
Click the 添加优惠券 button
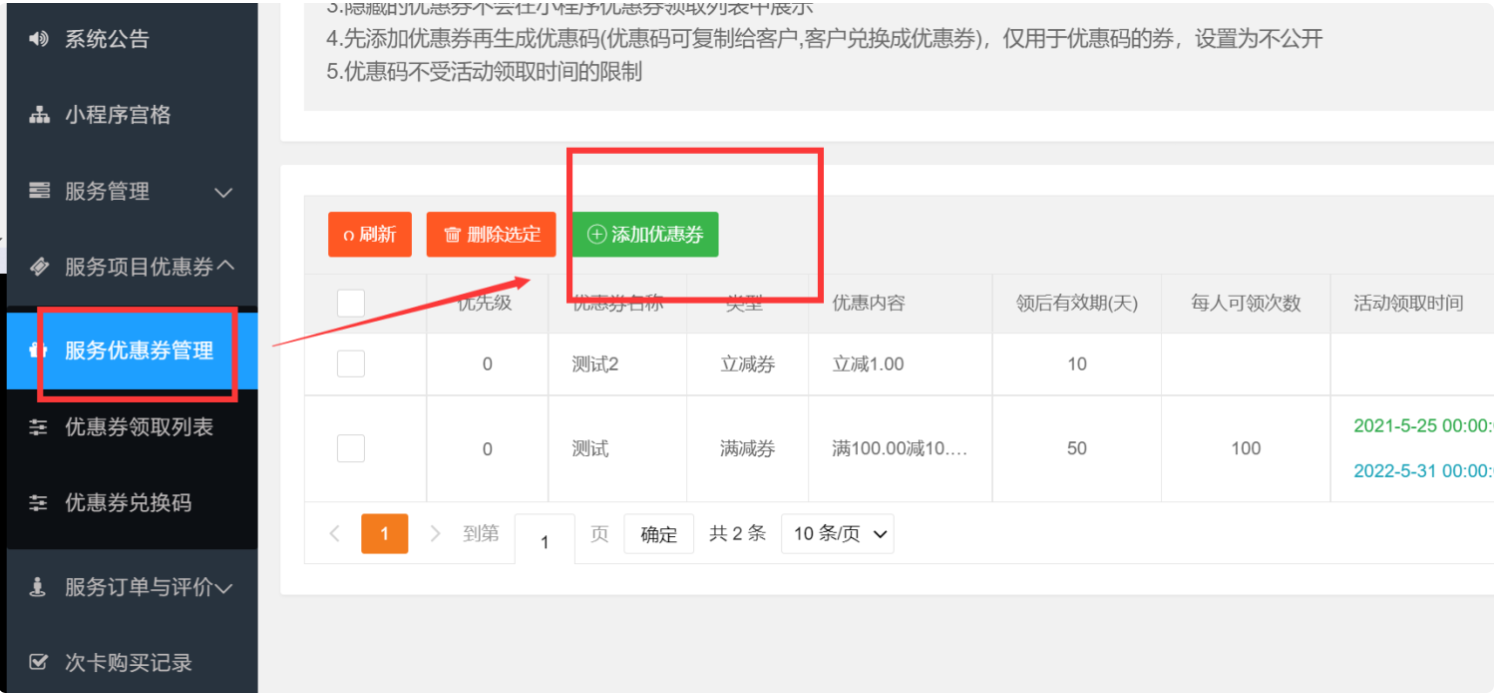coord(645,235)
